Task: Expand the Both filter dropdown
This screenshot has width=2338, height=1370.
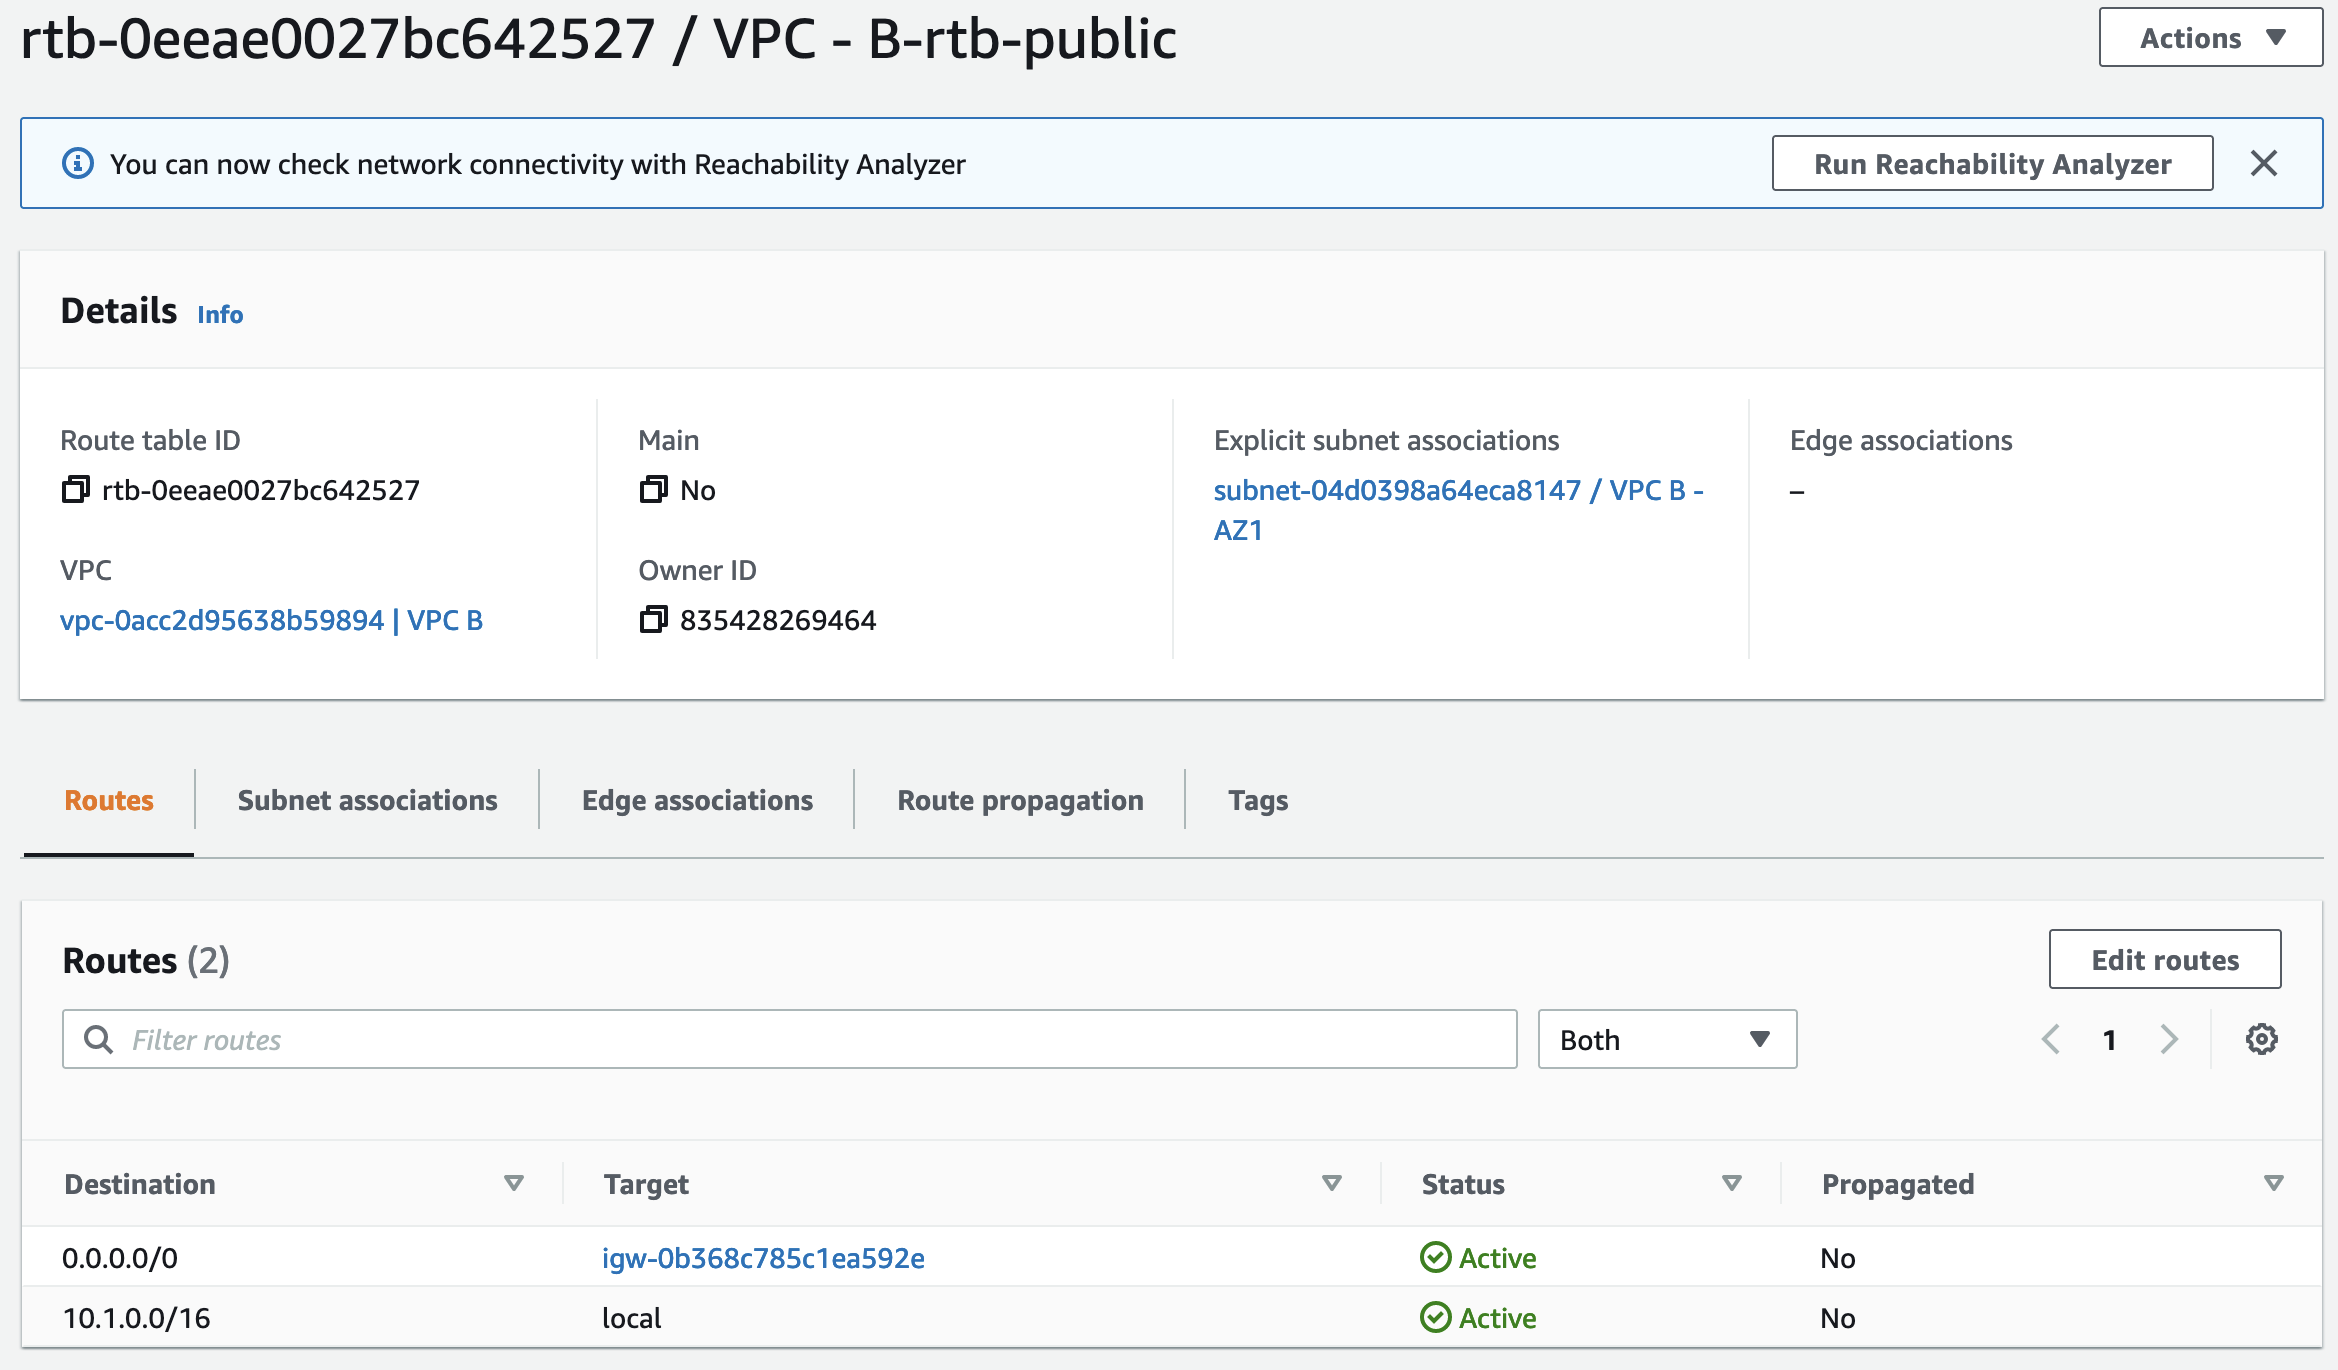Action: (1666, 1039)
